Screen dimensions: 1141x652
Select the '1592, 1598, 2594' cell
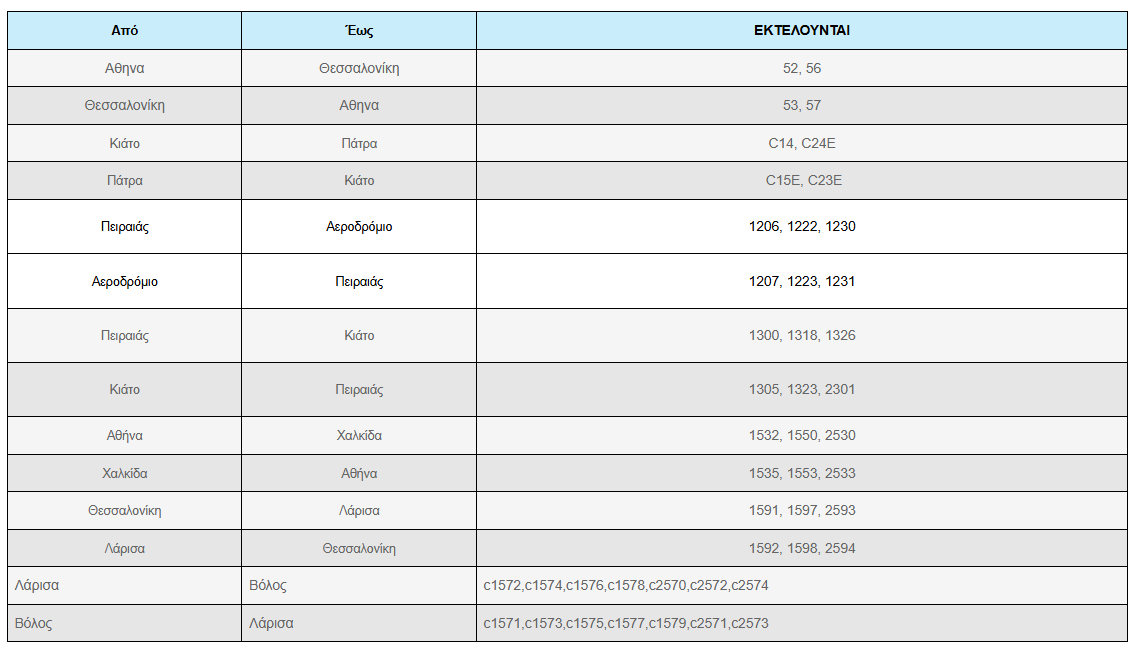click(x=802, y=548)
